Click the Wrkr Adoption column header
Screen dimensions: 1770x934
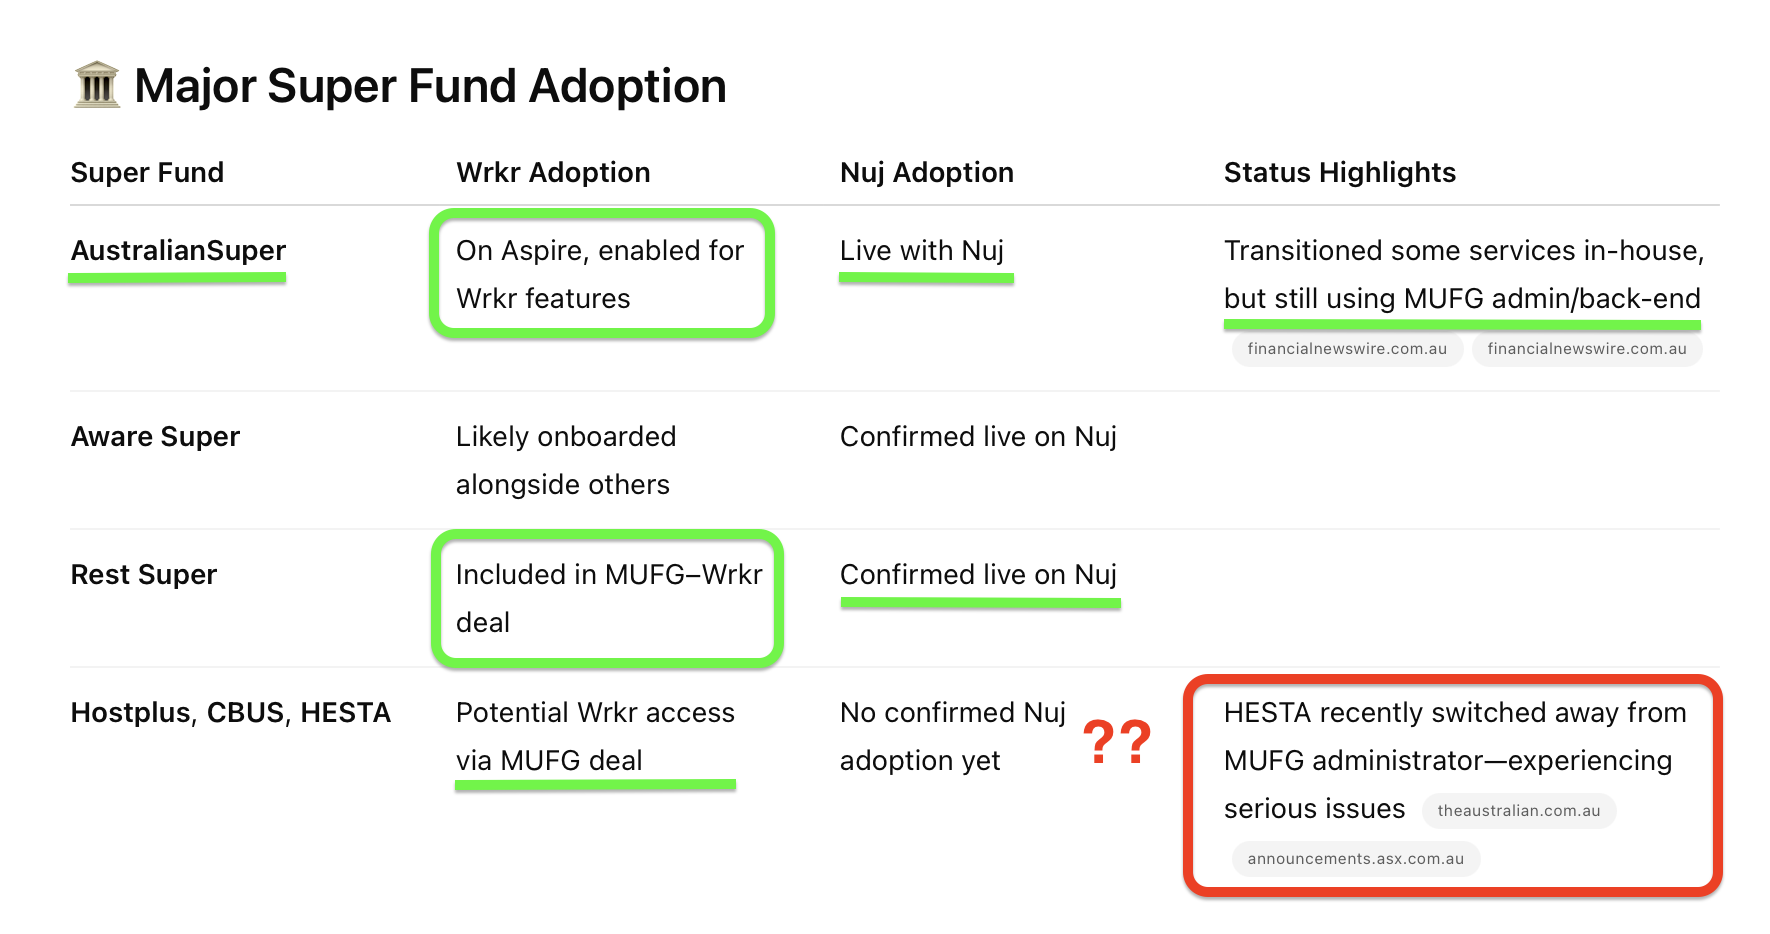(553, 173)
